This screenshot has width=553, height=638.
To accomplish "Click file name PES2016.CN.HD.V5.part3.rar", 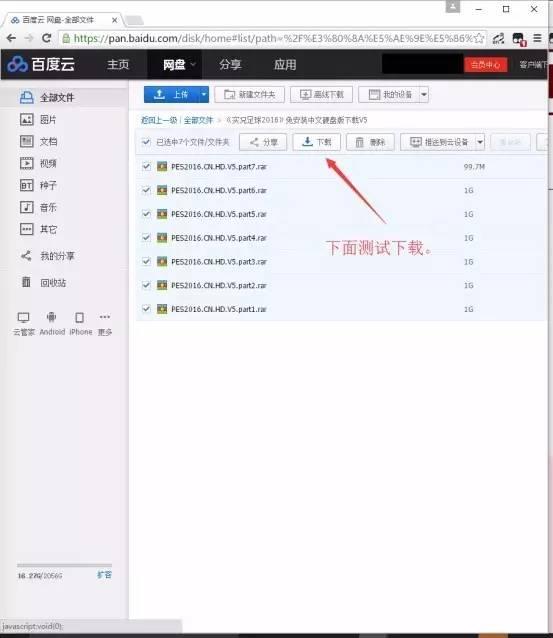I will pos(219,262).
